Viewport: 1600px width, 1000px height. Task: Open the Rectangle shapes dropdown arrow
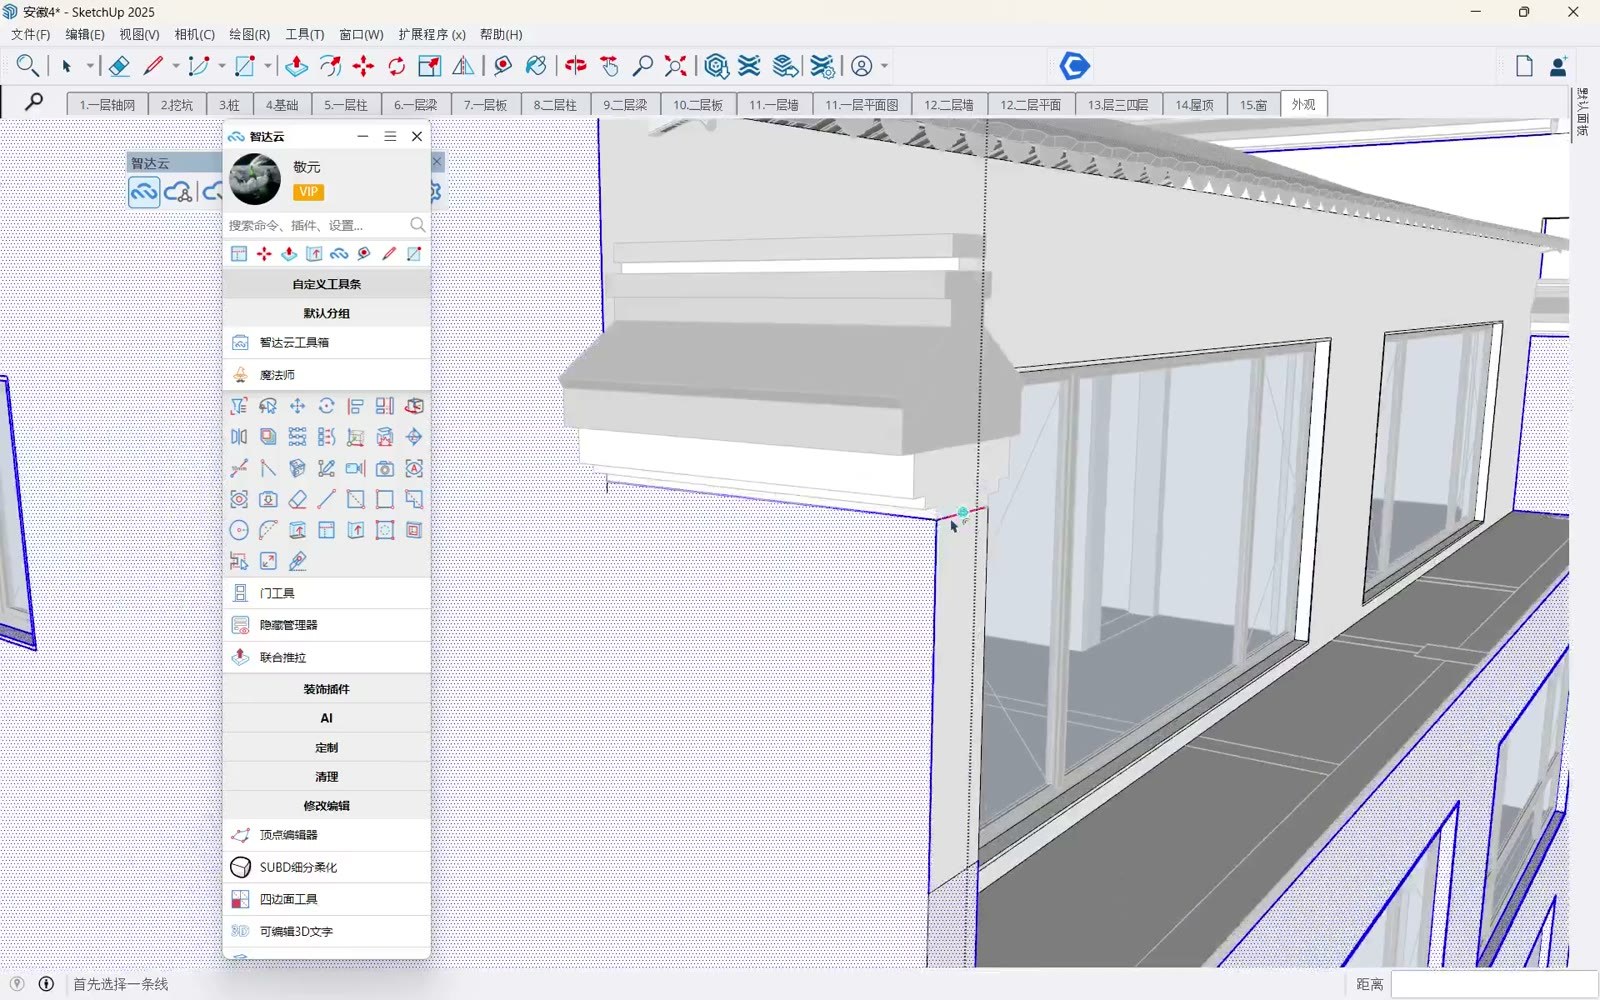click(268, 66)
